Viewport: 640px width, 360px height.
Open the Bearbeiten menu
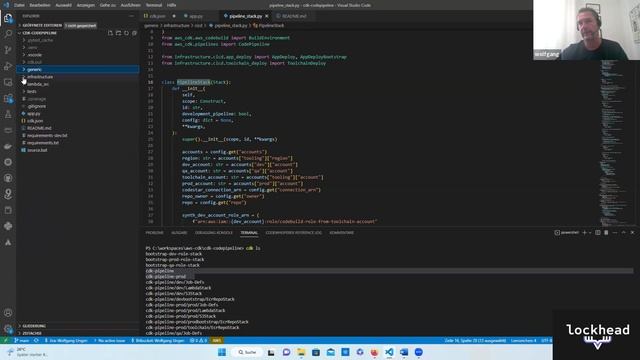(x=40, y=5)
